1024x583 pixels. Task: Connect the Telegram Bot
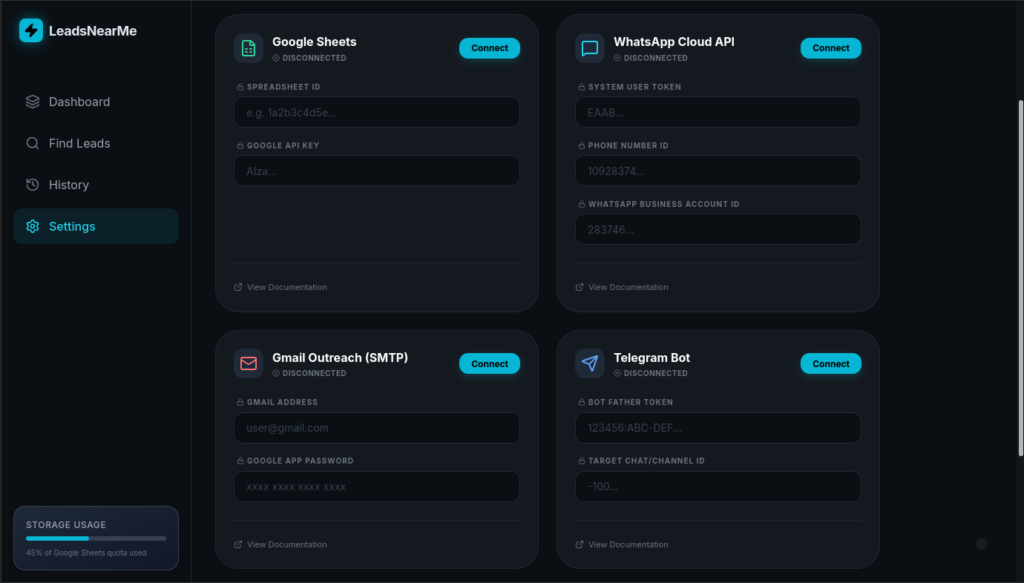click(831, 364)
